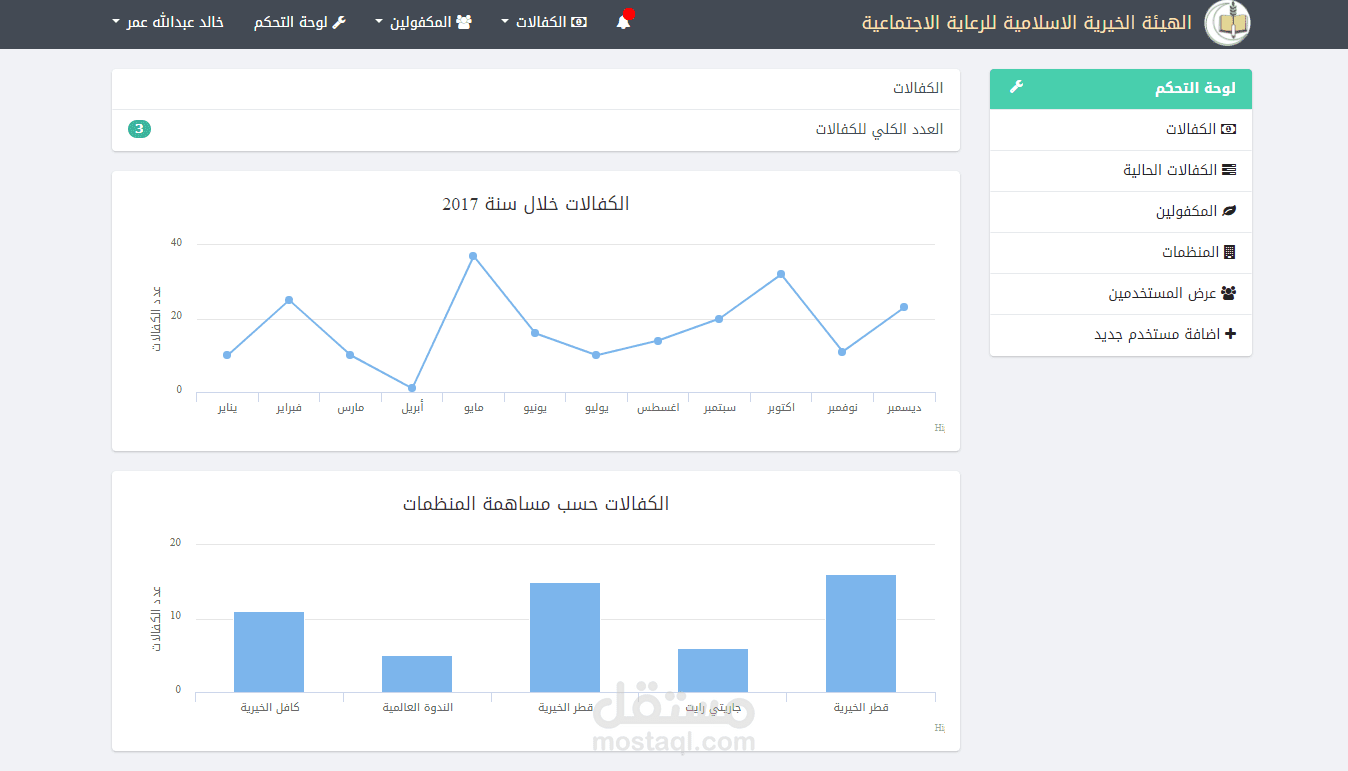
Task: Click the يونيو axis label
Action: point(535,408)
